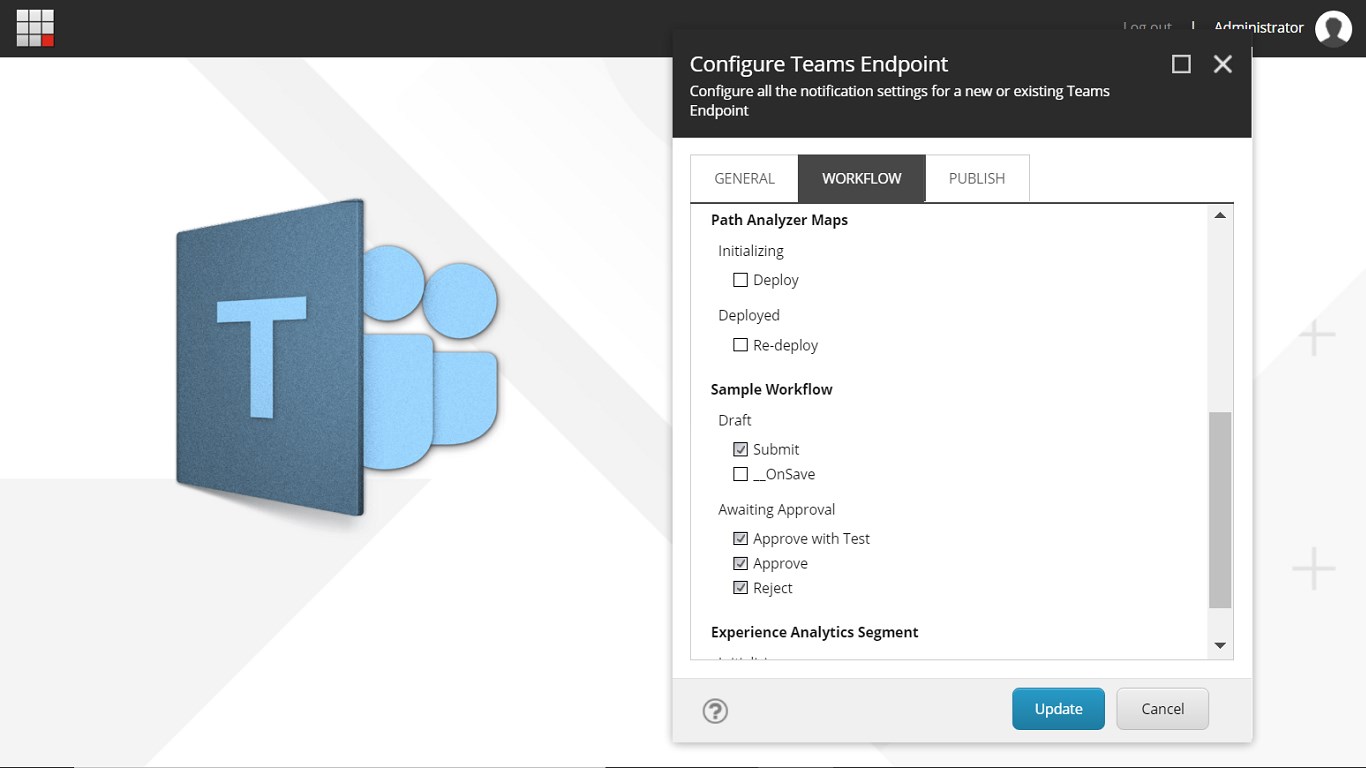Open the Sitecore launchpad grid icon
Screen dimensions: 1366x768
(35, 28)
